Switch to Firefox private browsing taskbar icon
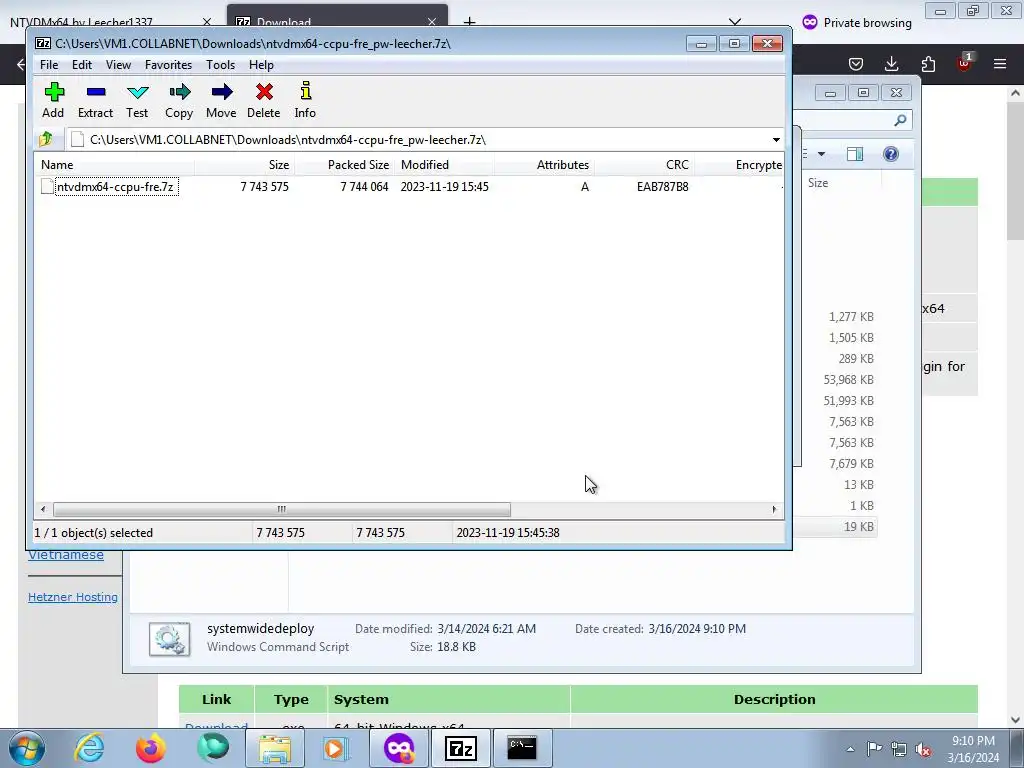Image resolution: width=1024 pixels, height=768 pixels. point(399,748)
